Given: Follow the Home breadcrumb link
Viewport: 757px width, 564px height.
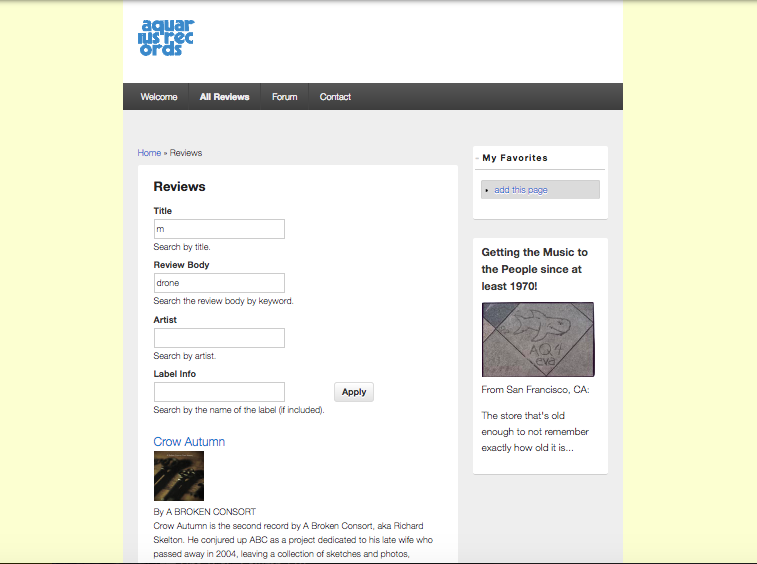Looking at the screenshot, I should [149, 153].
